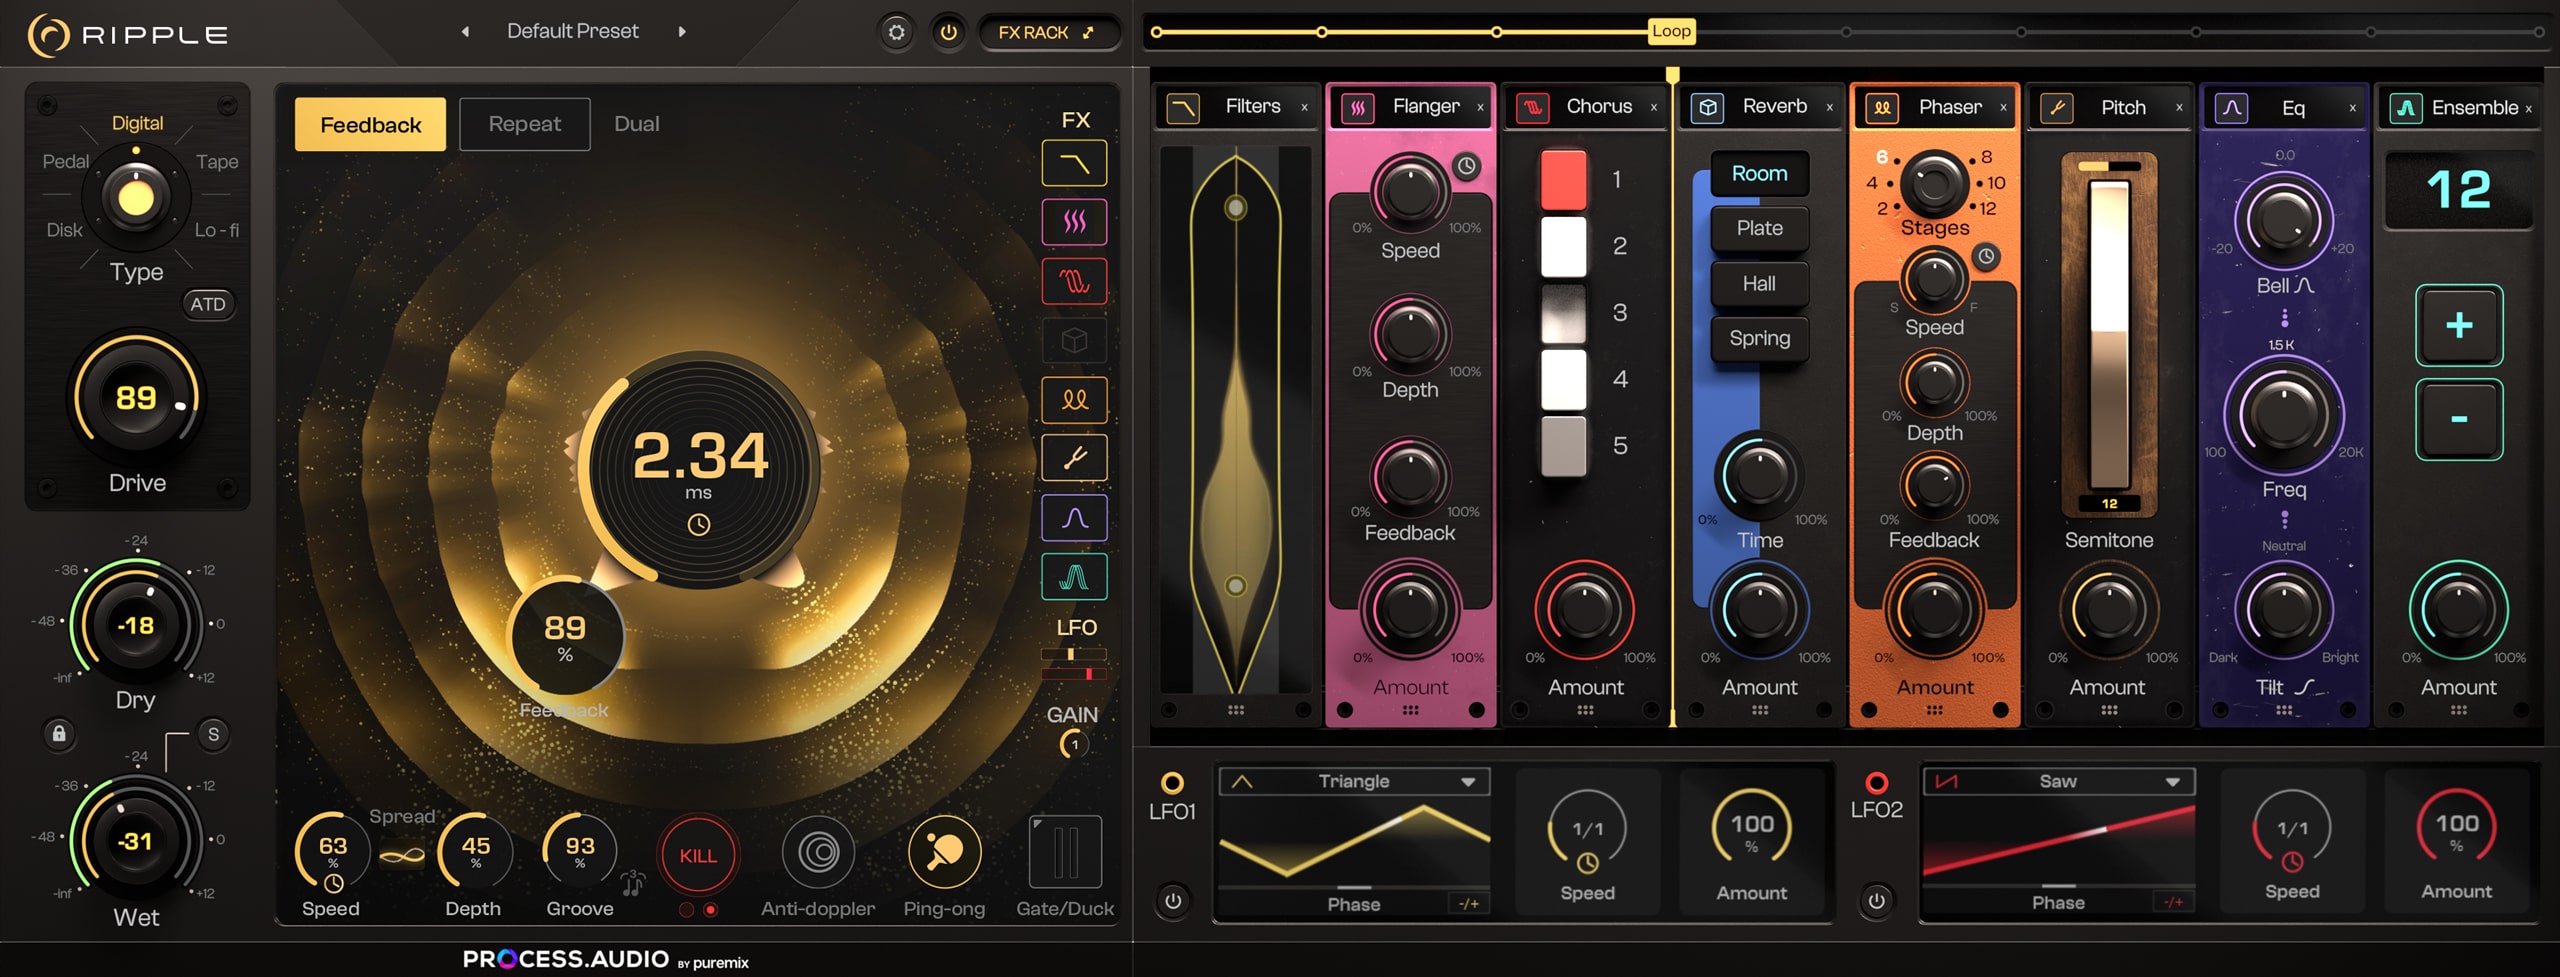Image resolution: width=2560 pixels, height=977 pixels.
Task: Open the Reverb cube icon
Action: (x=1073, y=340)
